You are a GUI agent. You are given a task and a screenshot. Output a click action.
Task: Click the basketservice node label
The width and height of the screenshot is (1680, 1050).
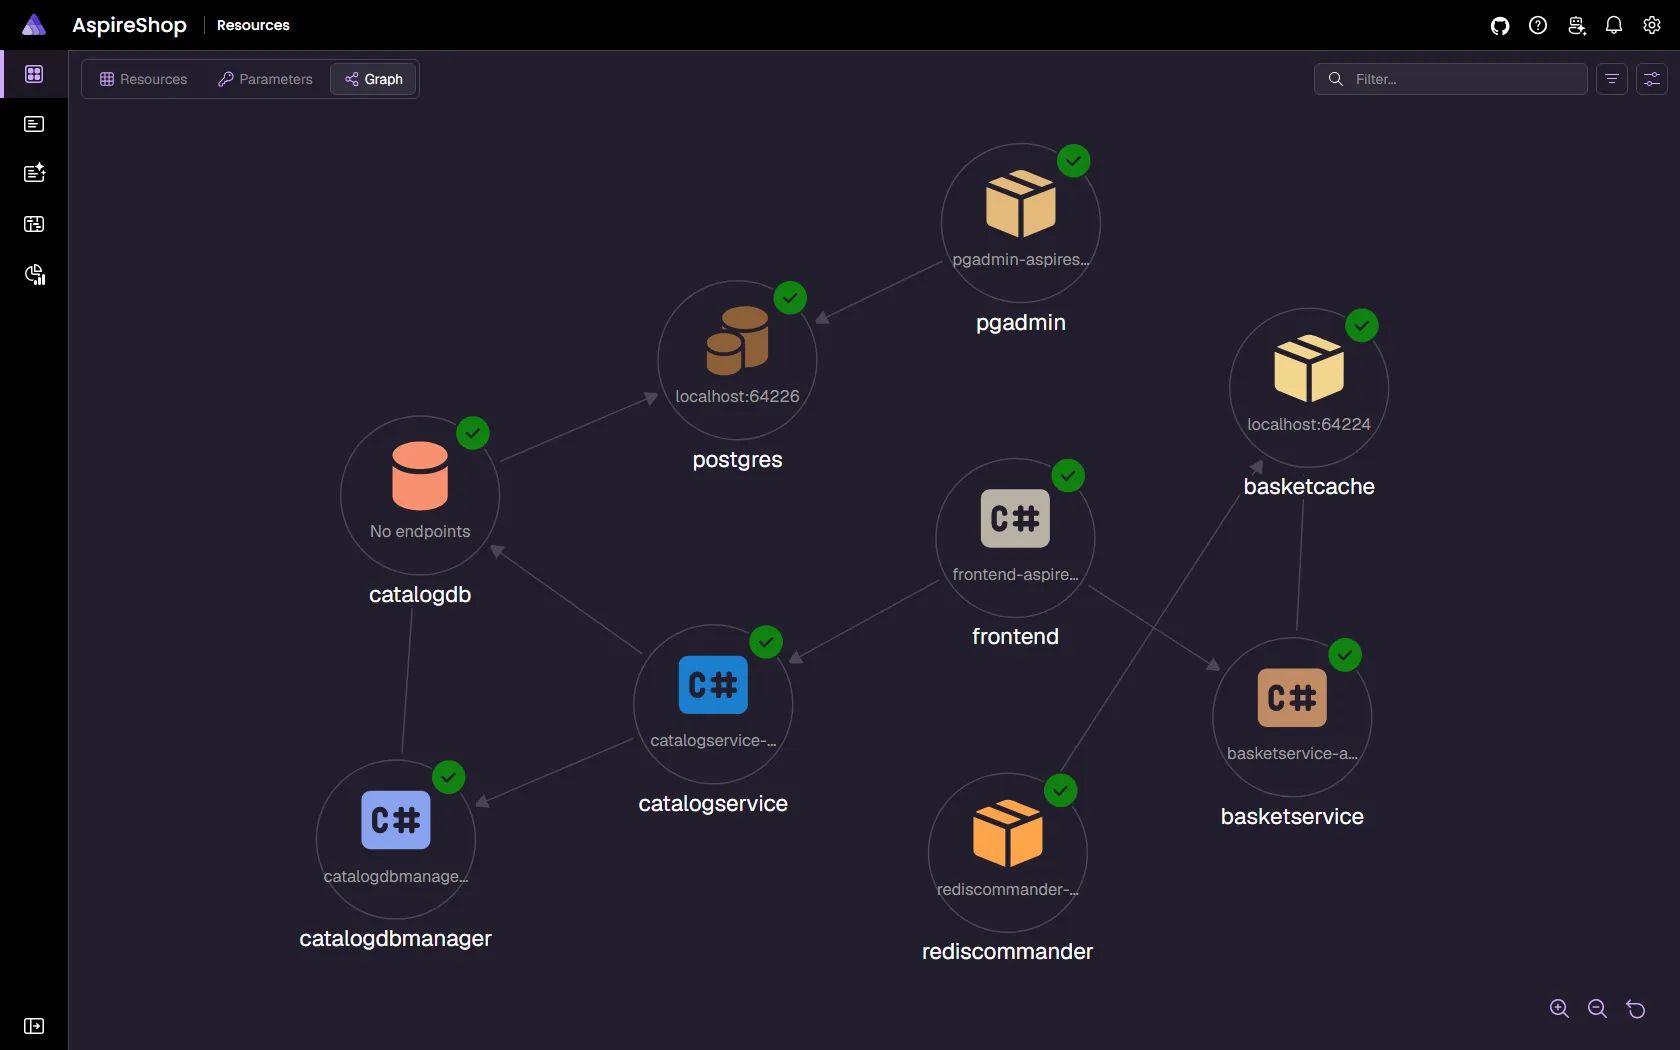coord(1292,816)
